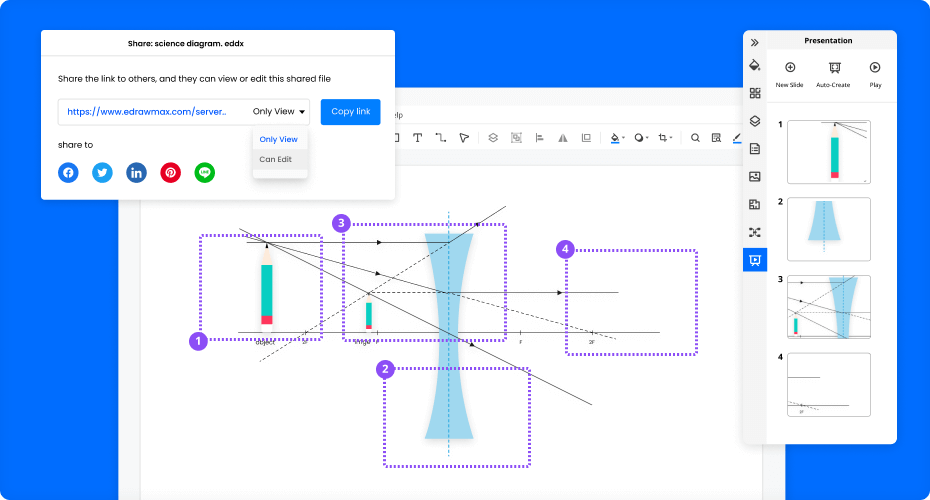Share to Pinterest

tap(170, 173)
